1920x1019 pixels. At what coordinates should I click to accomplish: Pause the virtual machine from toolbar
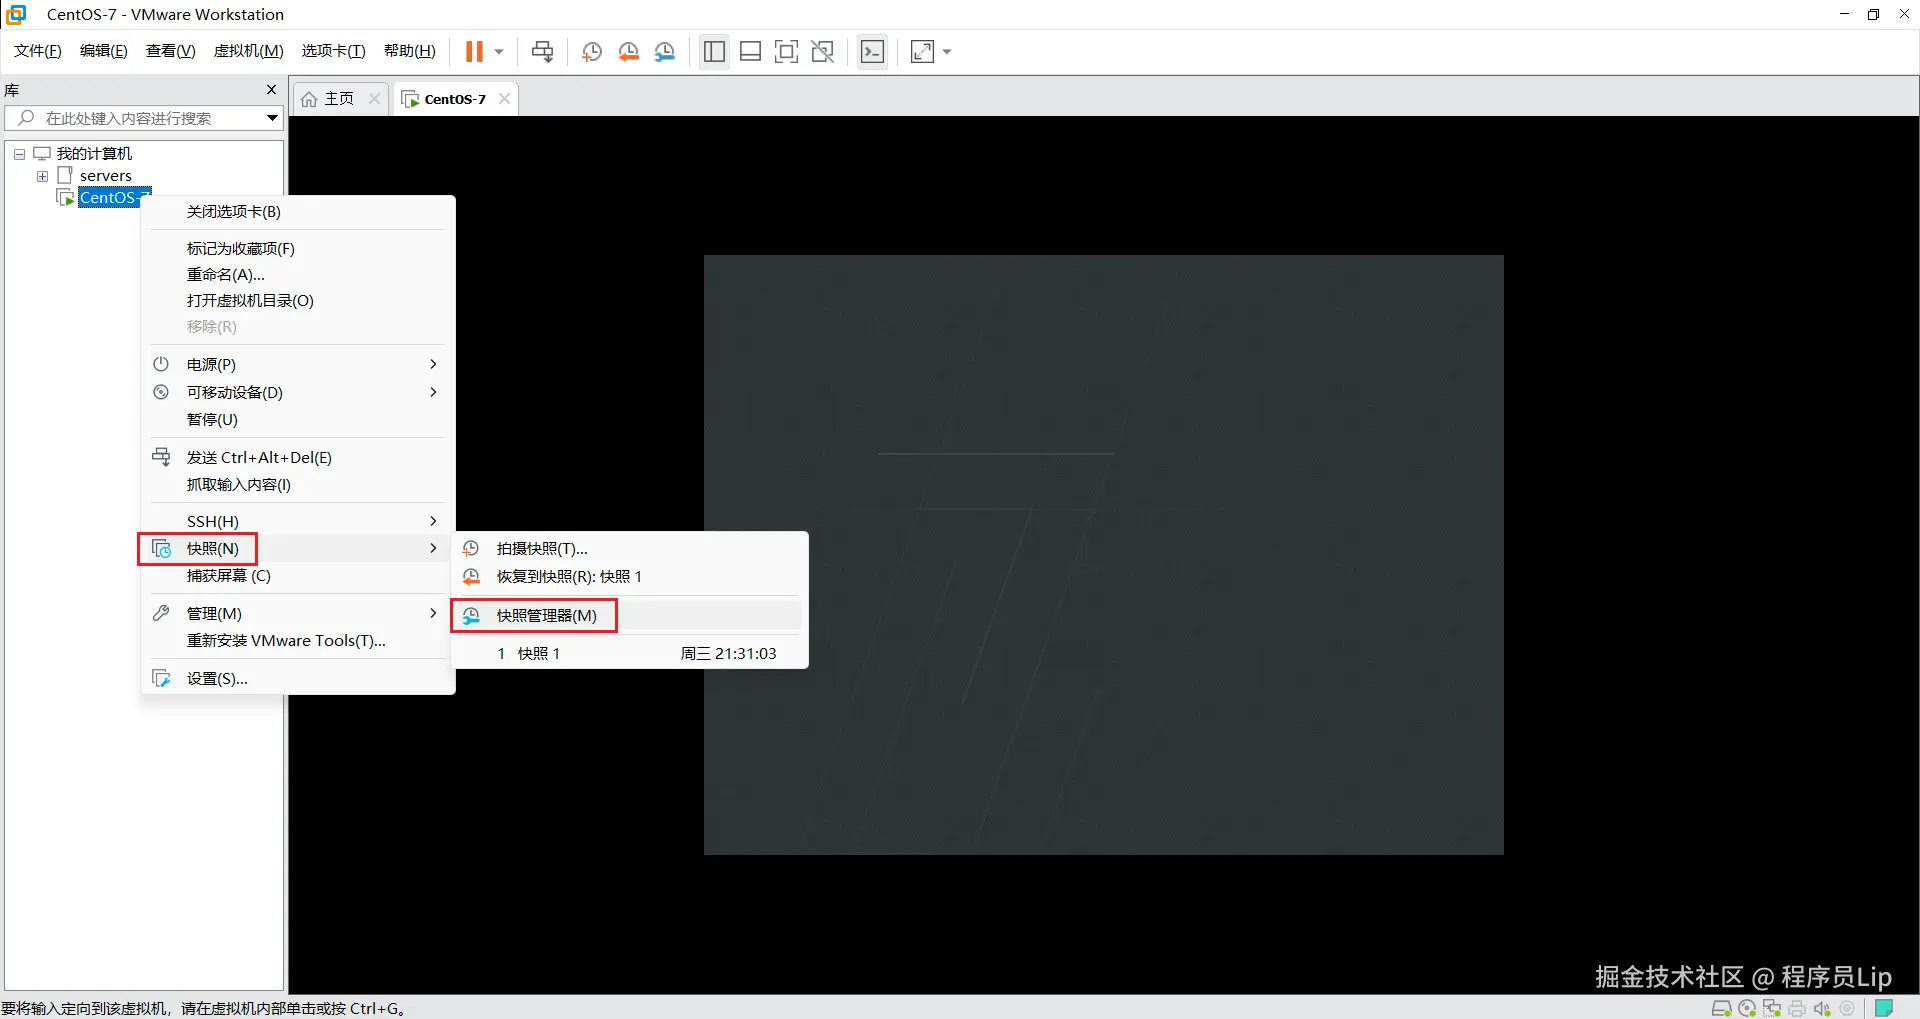(474, 52)
